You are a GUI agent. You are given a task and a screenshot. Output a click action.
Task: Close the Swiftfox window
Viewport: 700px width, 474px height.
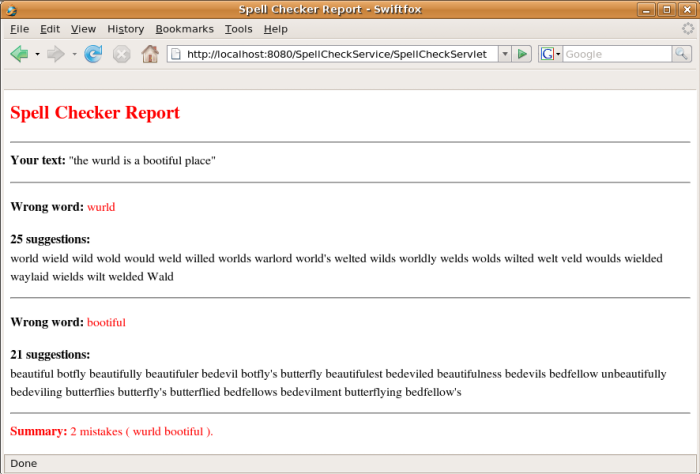[688, 9]
